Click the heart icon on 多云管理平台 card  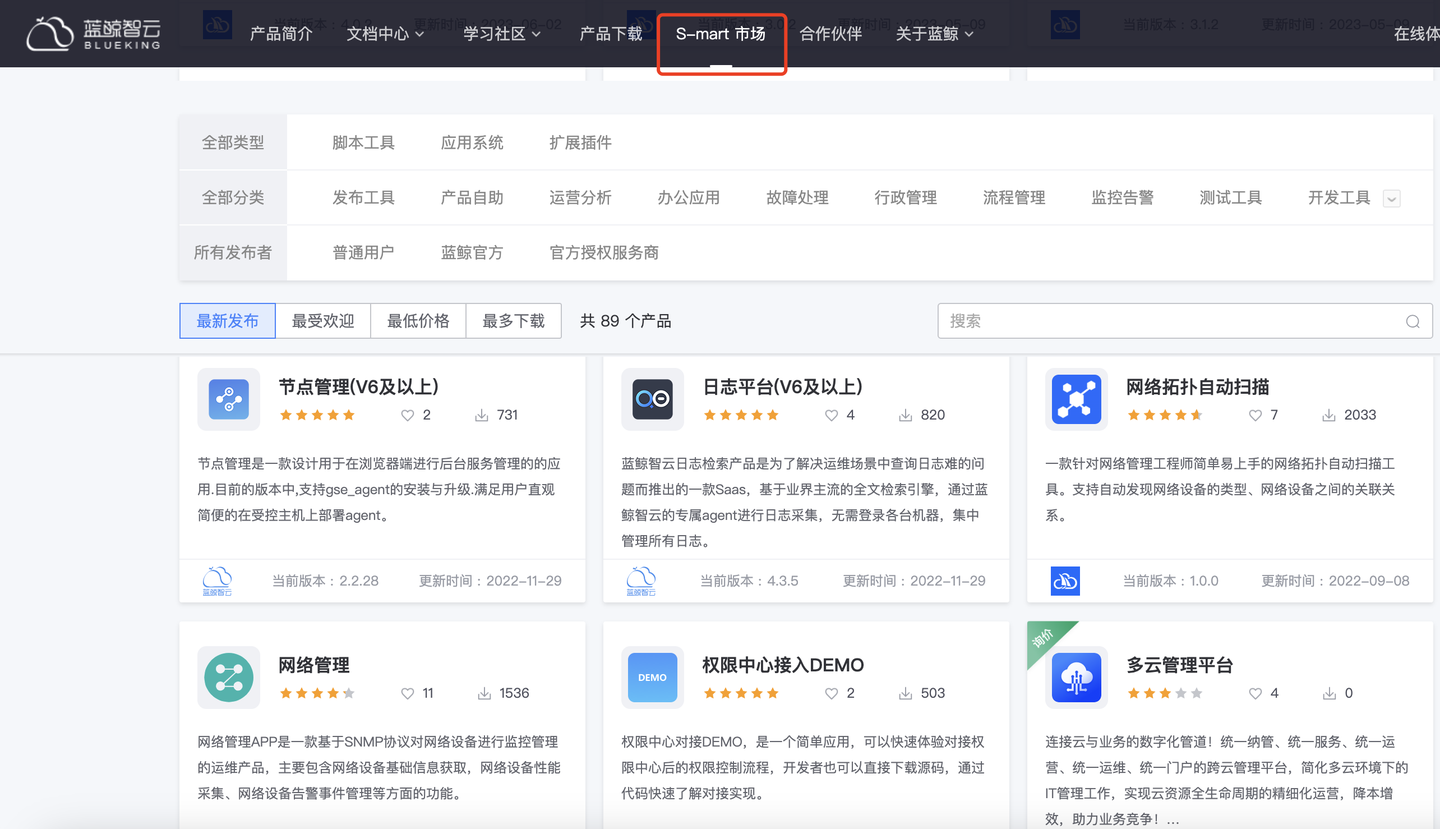click(1255, 693)
